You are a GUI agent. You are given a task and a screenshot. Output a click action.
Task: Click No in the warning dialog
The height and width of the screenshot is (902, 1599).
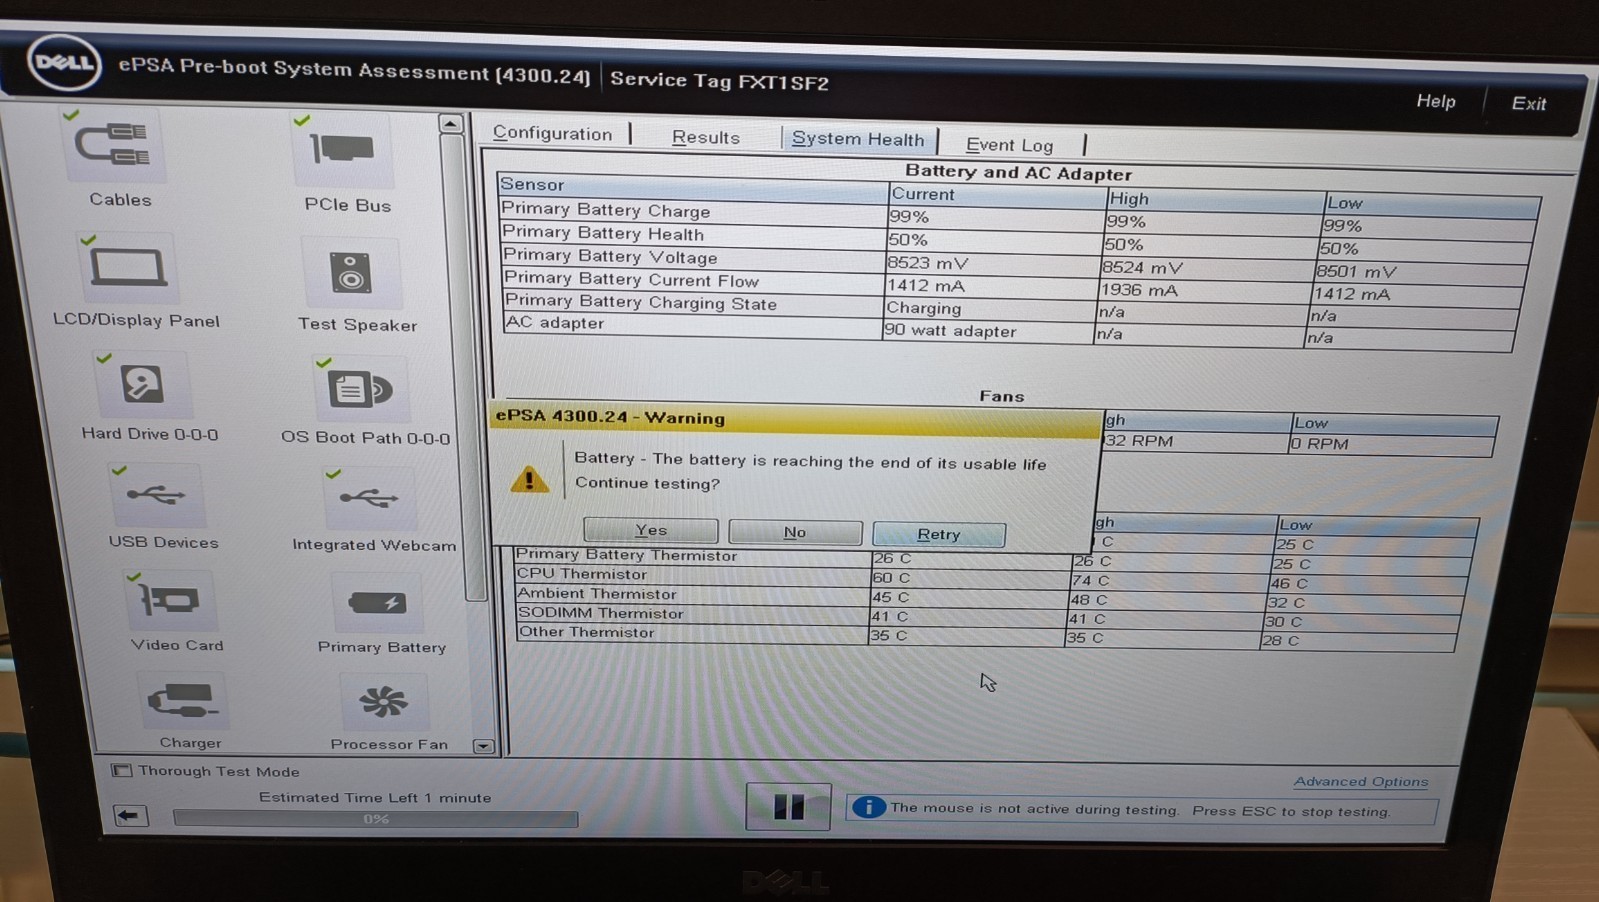click(795, 532)
